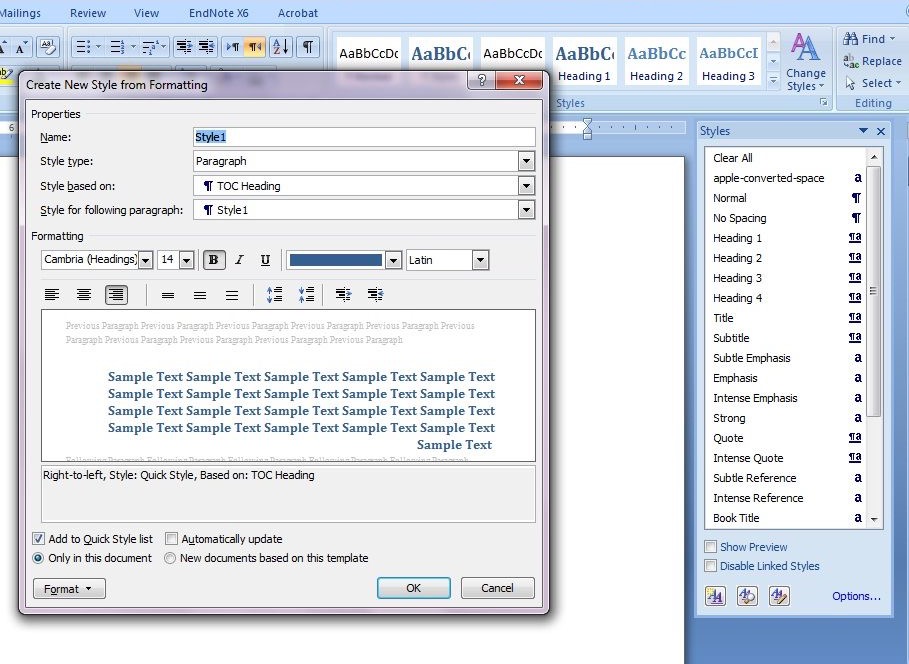Select New documents based on this template
Viewport: 909px width, 664px height.
(170, 558)
